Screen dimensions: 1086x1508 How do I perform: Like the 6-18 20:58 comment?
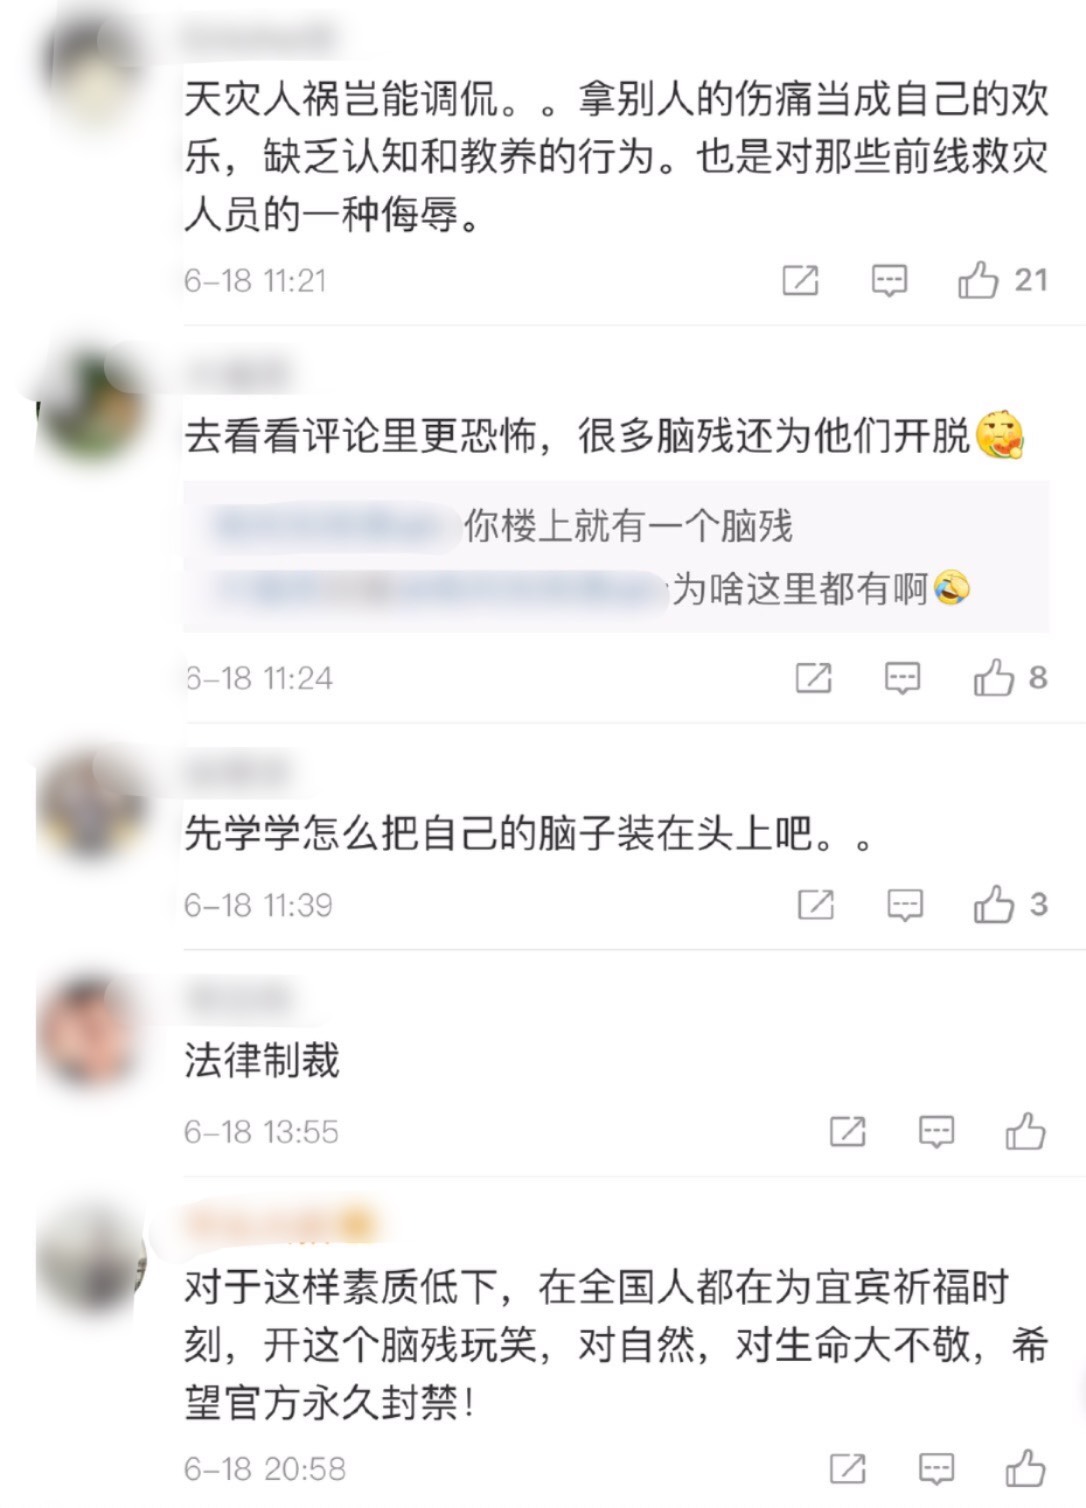click(1025, 1467)
